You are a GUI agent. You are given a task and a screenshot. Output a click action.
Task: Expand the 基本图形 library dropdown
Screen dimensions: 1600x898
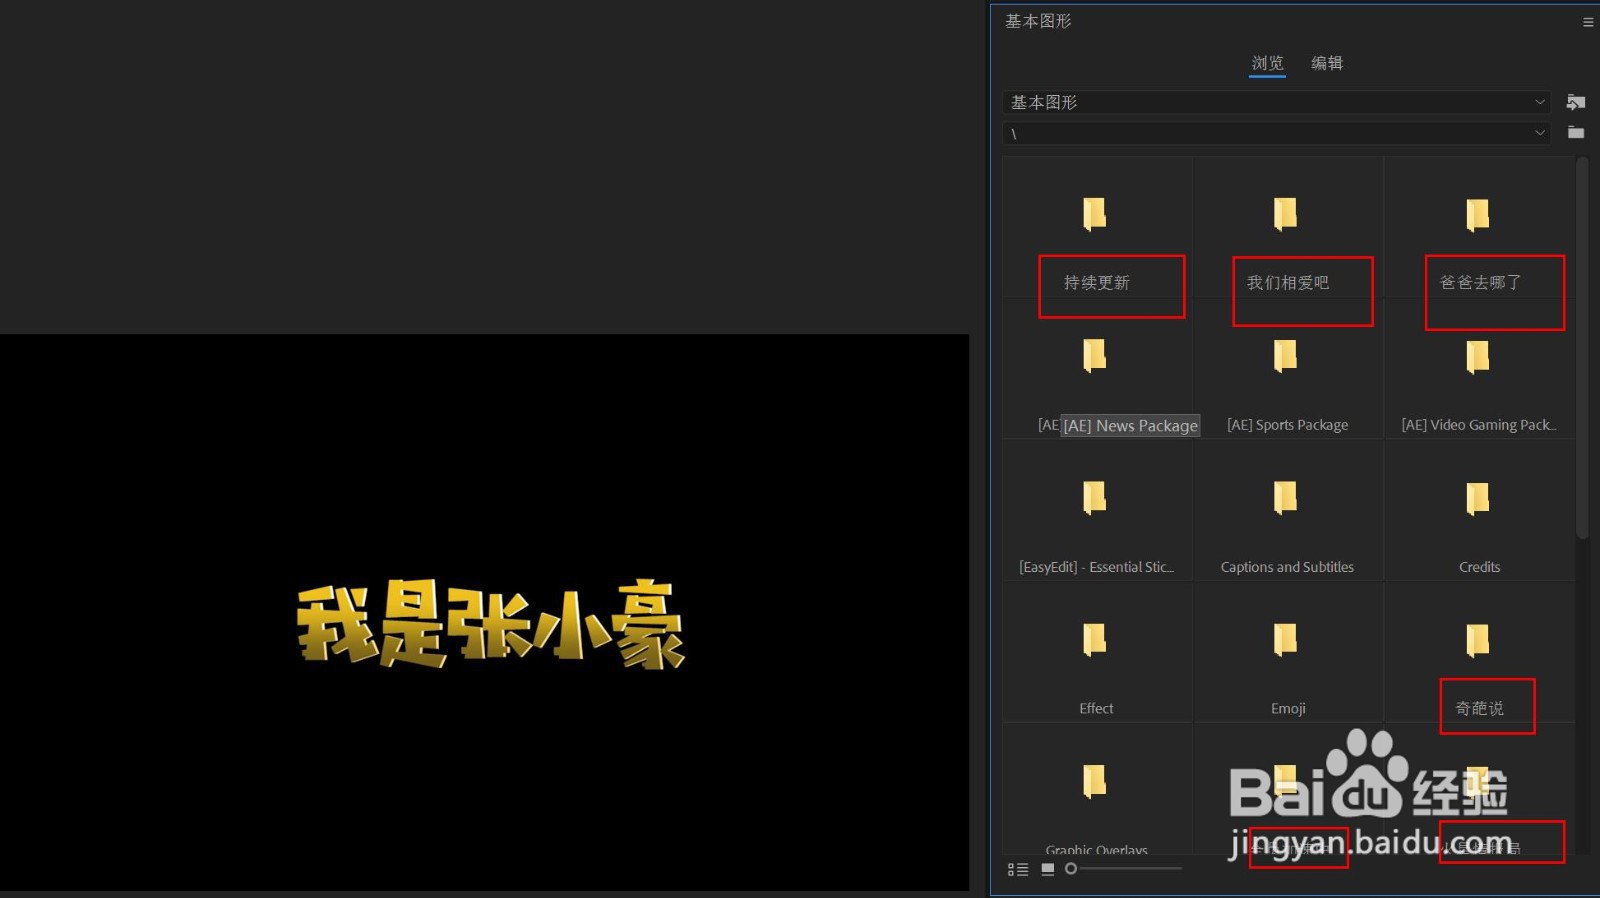point(1276,102)
